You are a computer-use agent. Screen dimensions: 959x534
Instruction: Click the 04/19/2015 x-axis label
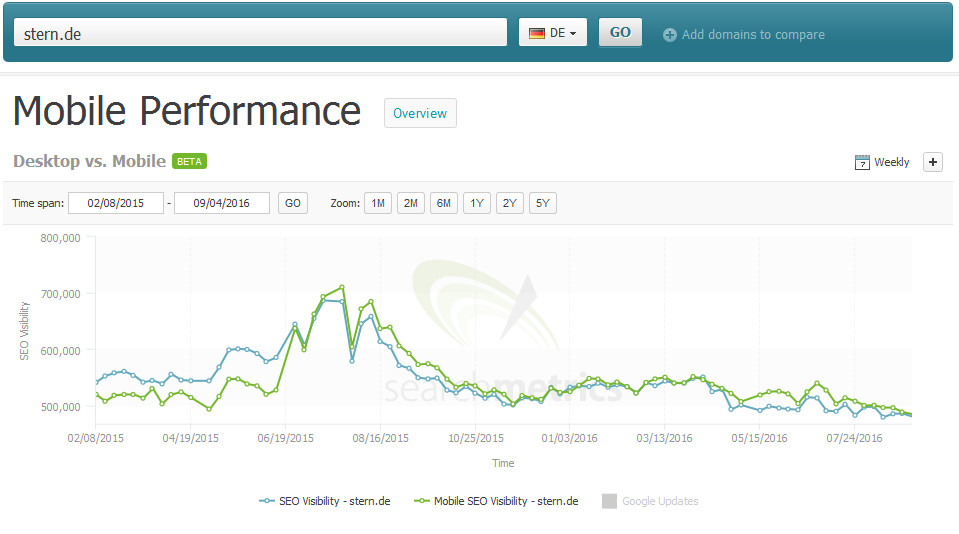coord(190,438)
